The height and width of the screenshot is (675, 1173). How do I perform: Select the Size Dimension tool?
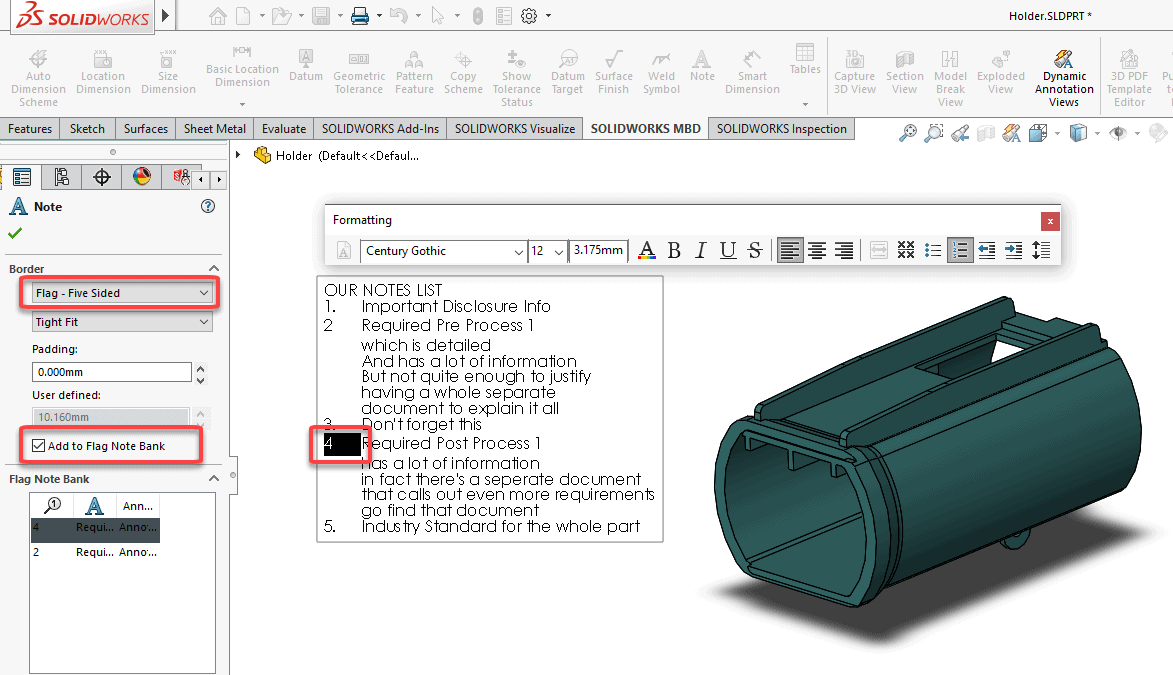[x=168, y=72]
